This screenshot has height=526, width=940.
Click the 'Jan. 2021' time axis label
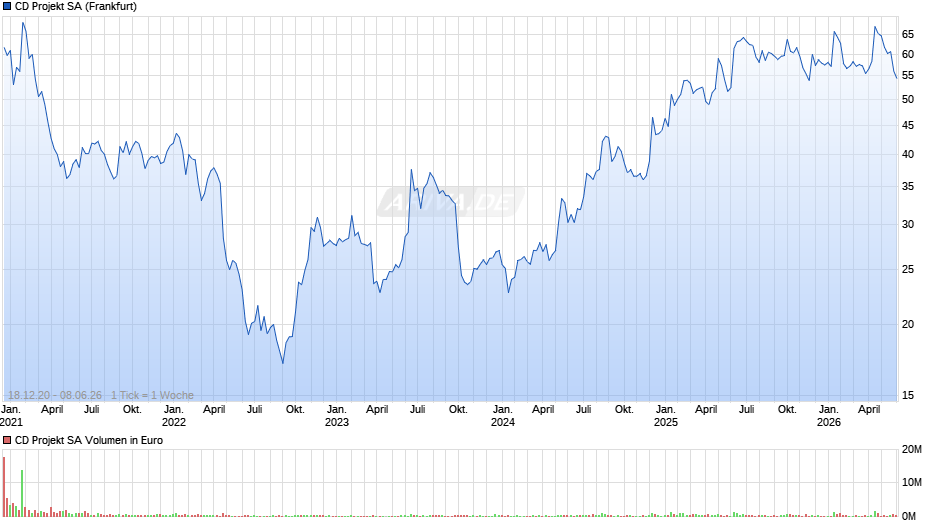tap(11, 416)
